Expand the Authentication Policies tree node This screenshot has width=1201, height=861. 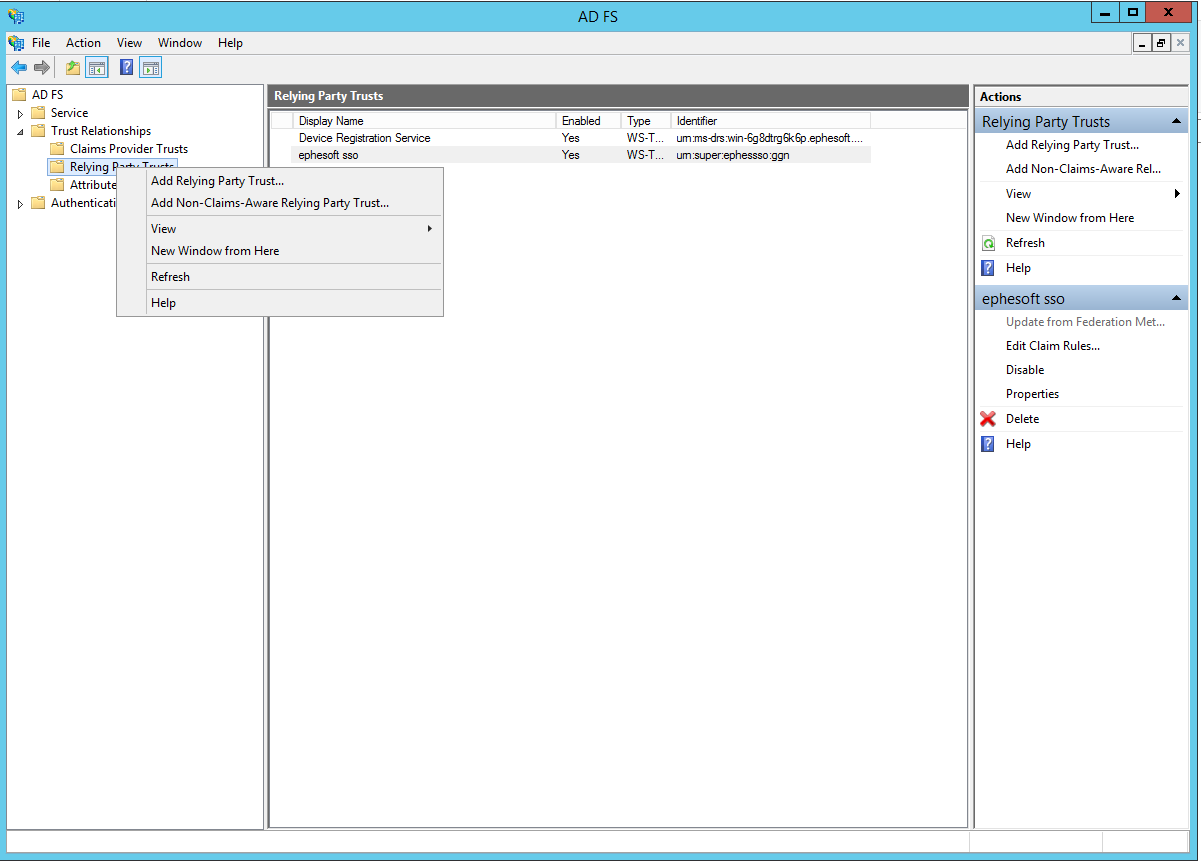(x=20, y=204)
